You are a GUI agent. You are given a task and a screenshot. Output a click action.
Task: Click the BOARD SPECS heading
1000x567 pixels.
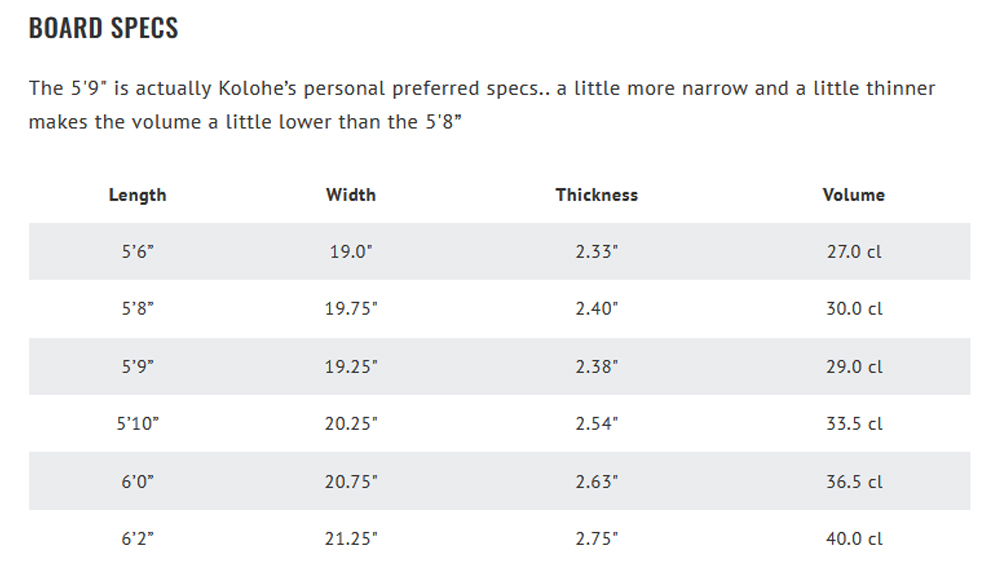(103, 28)
